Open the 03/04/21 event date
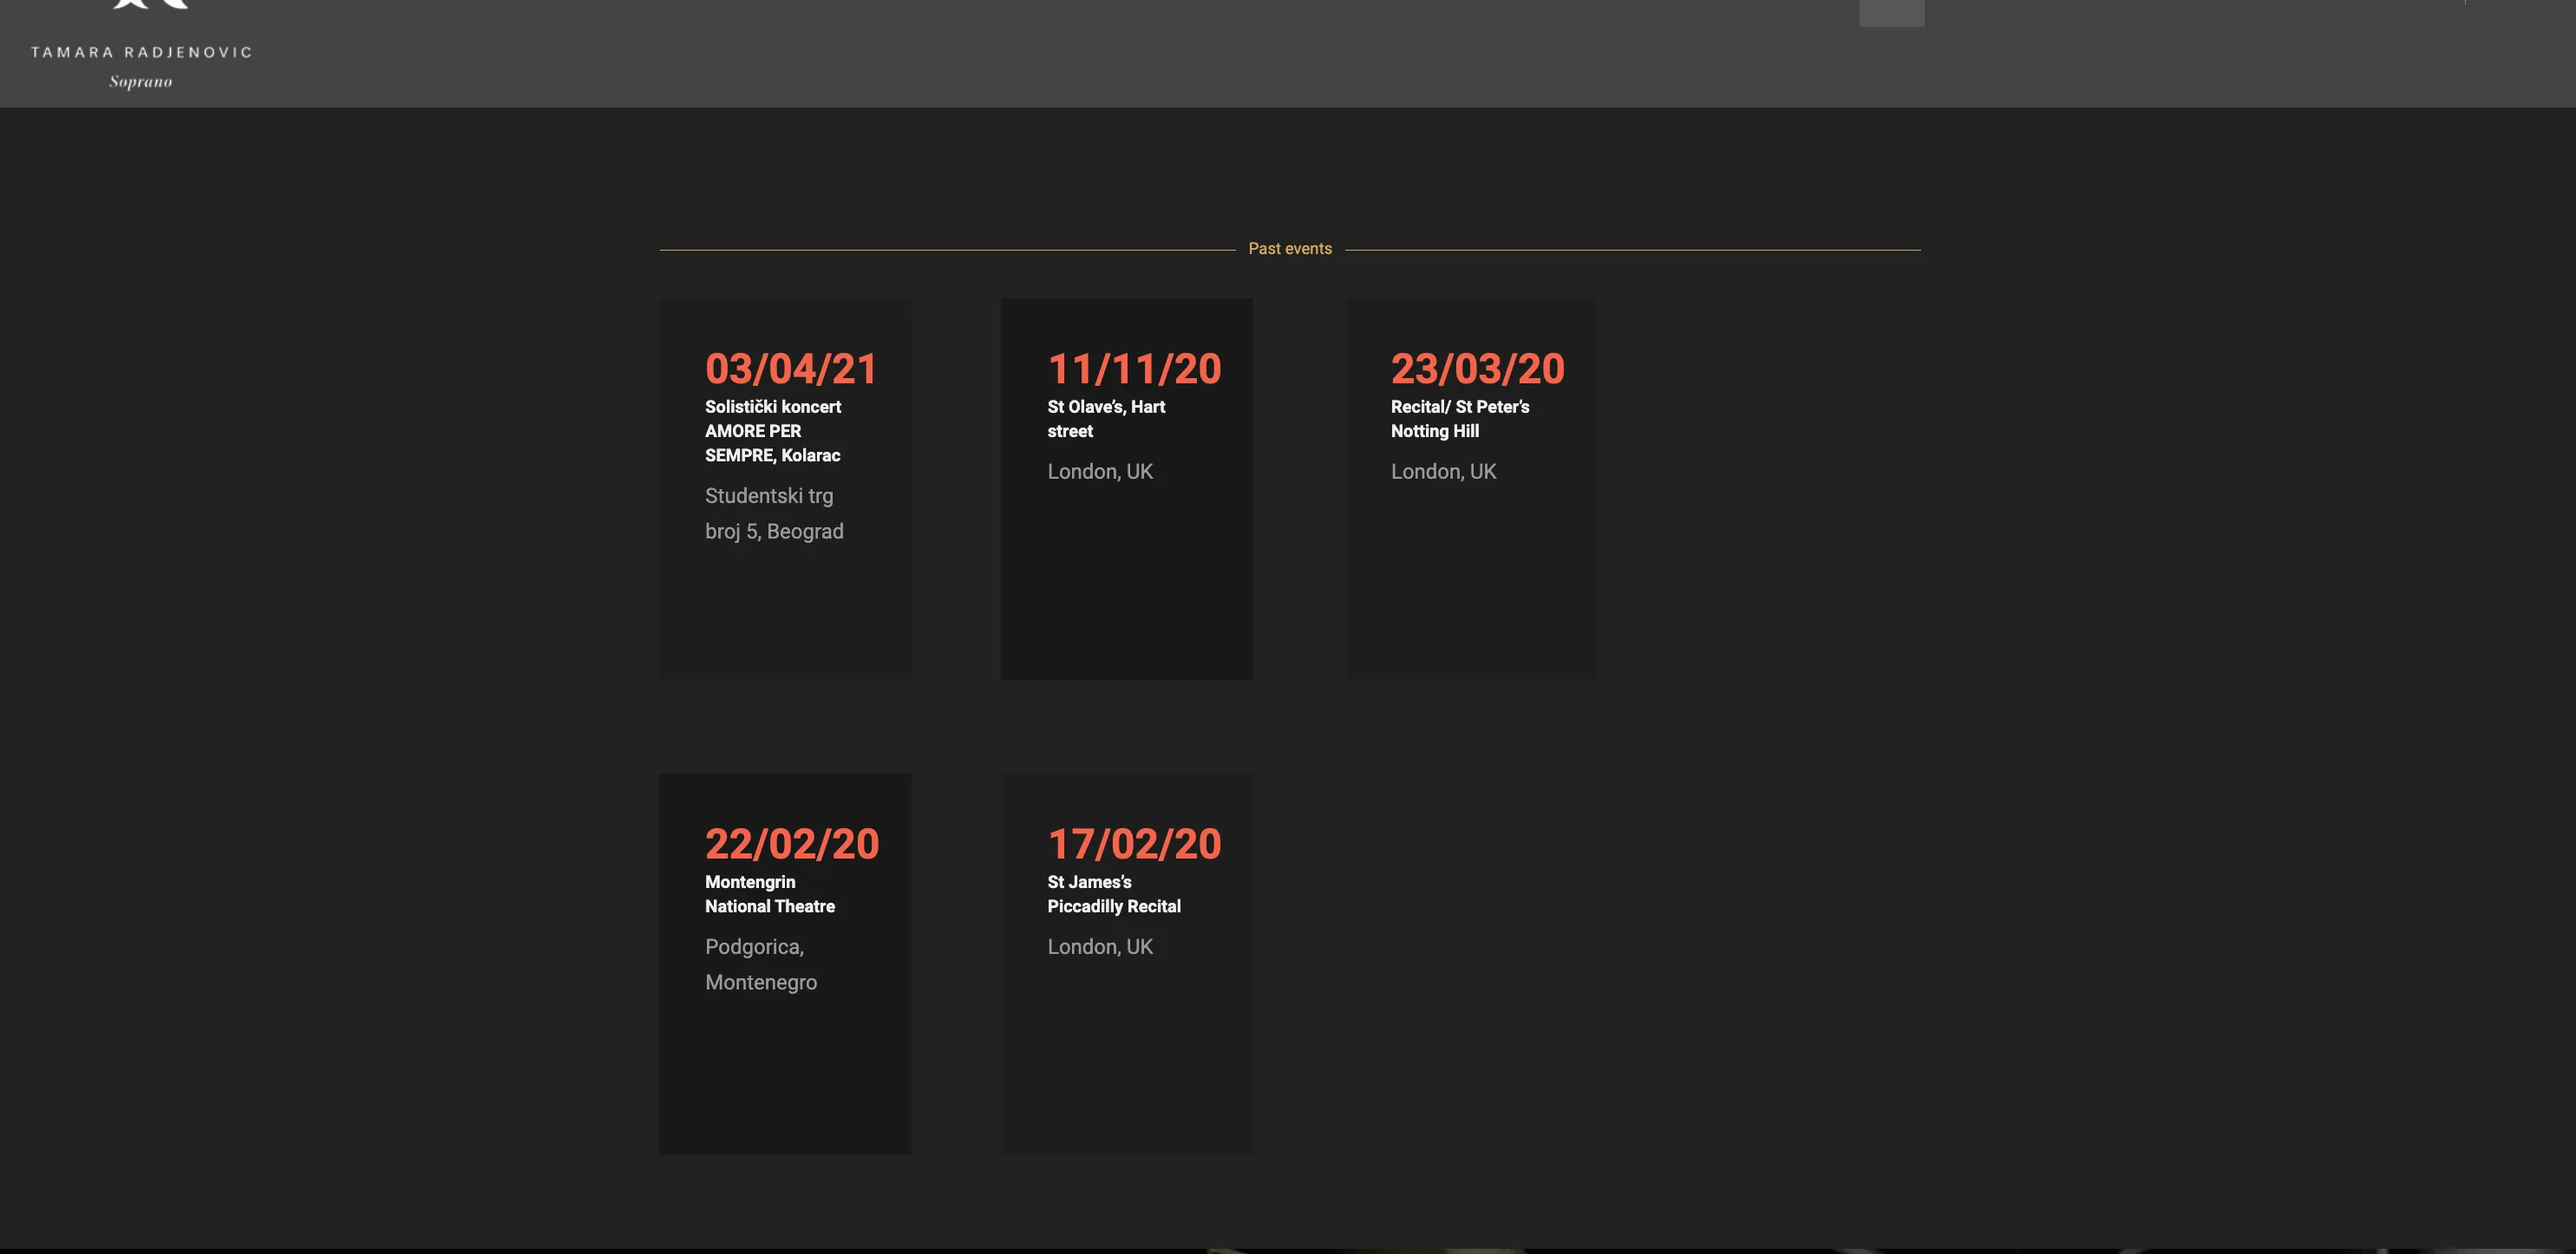Image resolution: width=2576 pixels, height=1254 pixels. pos(791,369)
